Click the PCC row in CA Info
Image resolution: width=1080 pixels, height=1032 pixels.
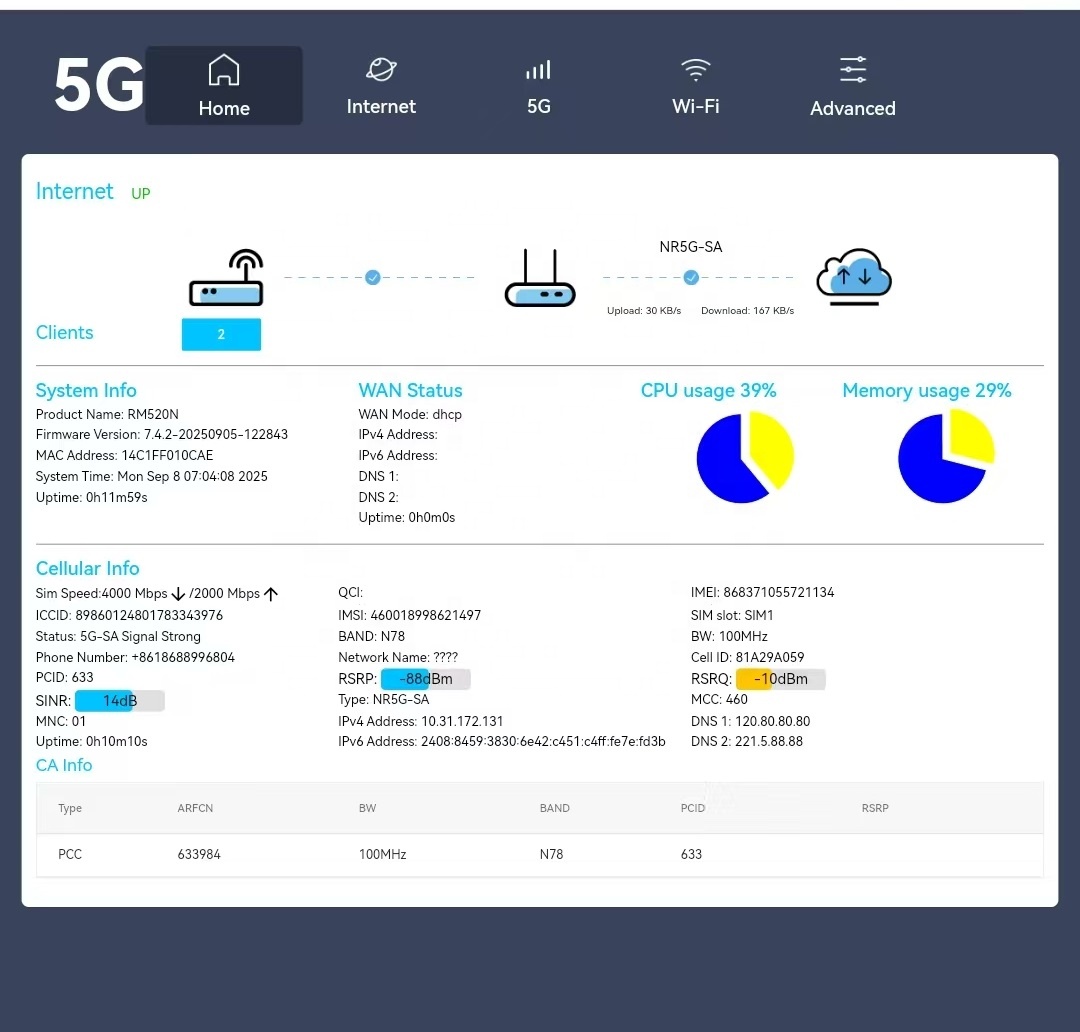click(540, 854)
